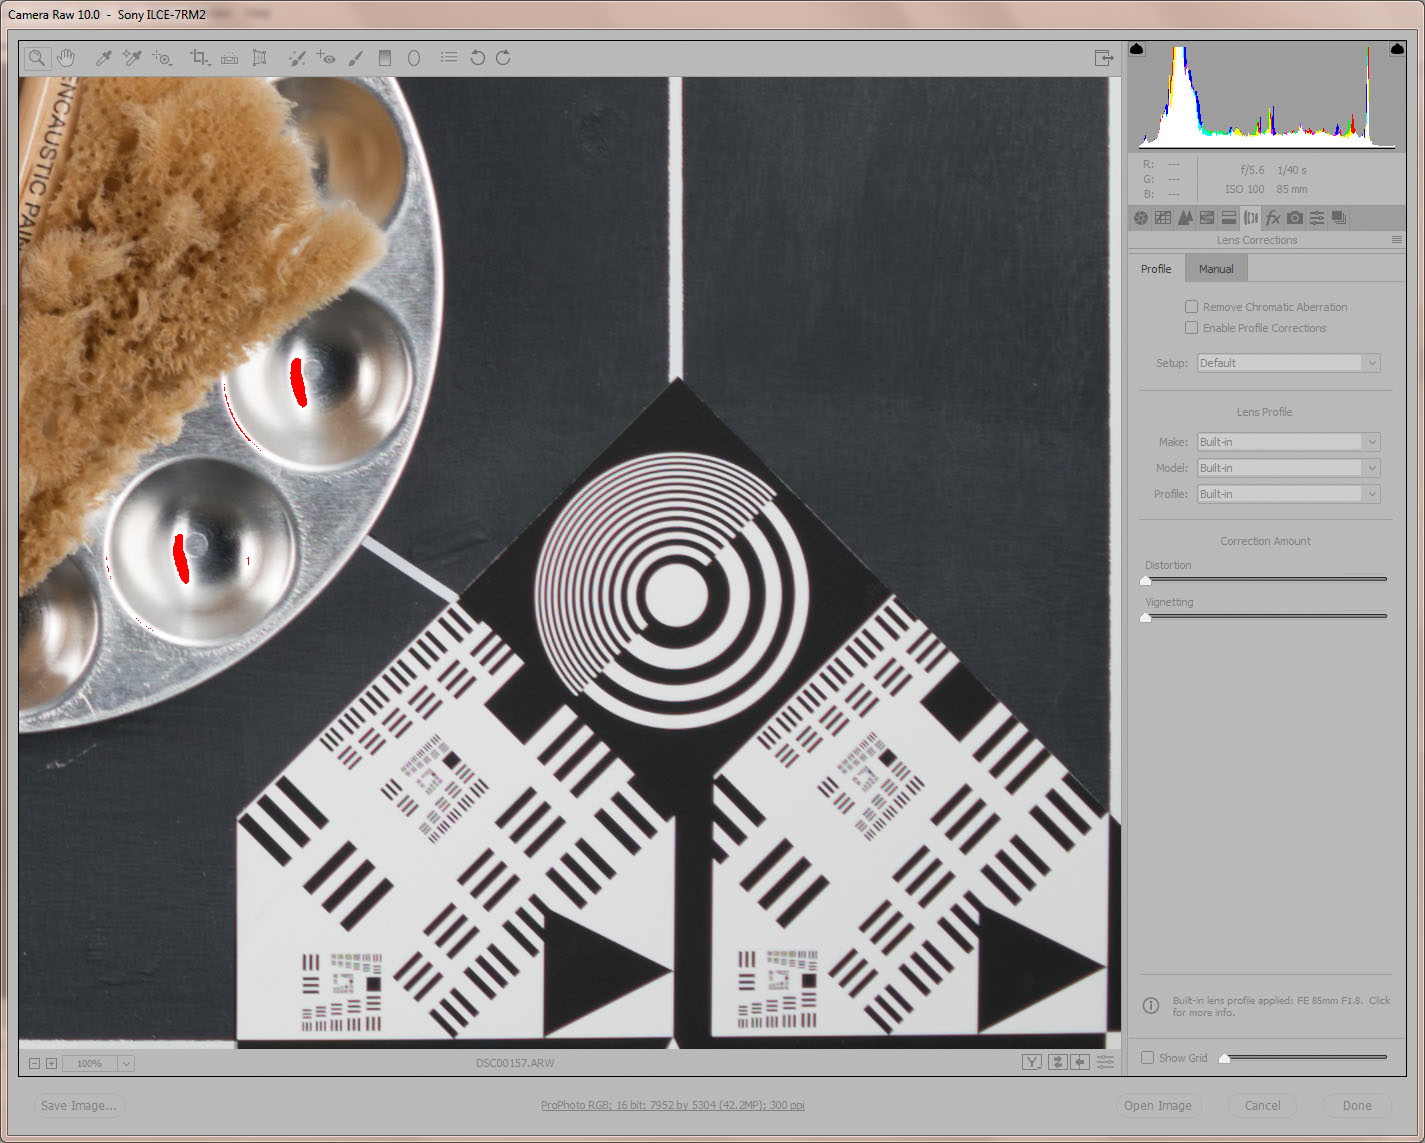
Task: Enable Profile Corrections checkbox
Action: click(1191, 328)
